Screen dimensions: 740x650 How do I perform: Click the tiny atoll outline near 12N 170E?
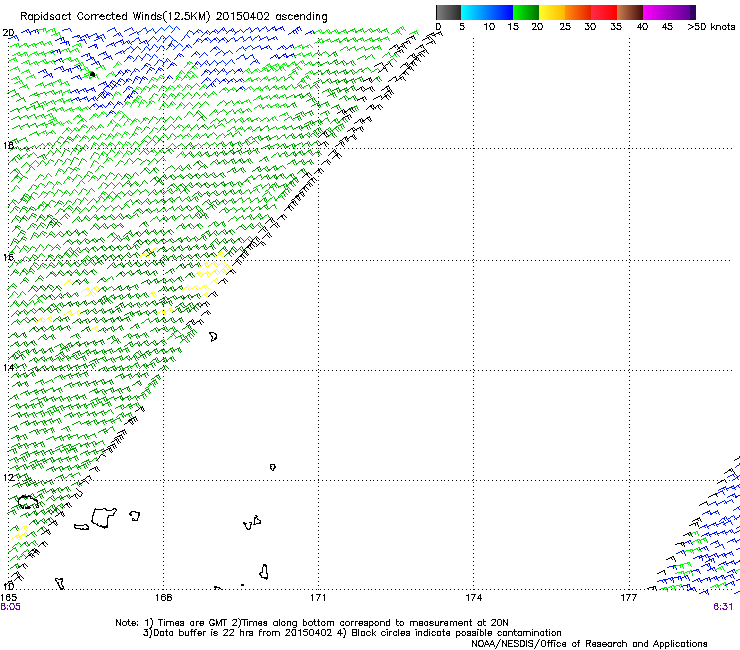tap(273, 467)
